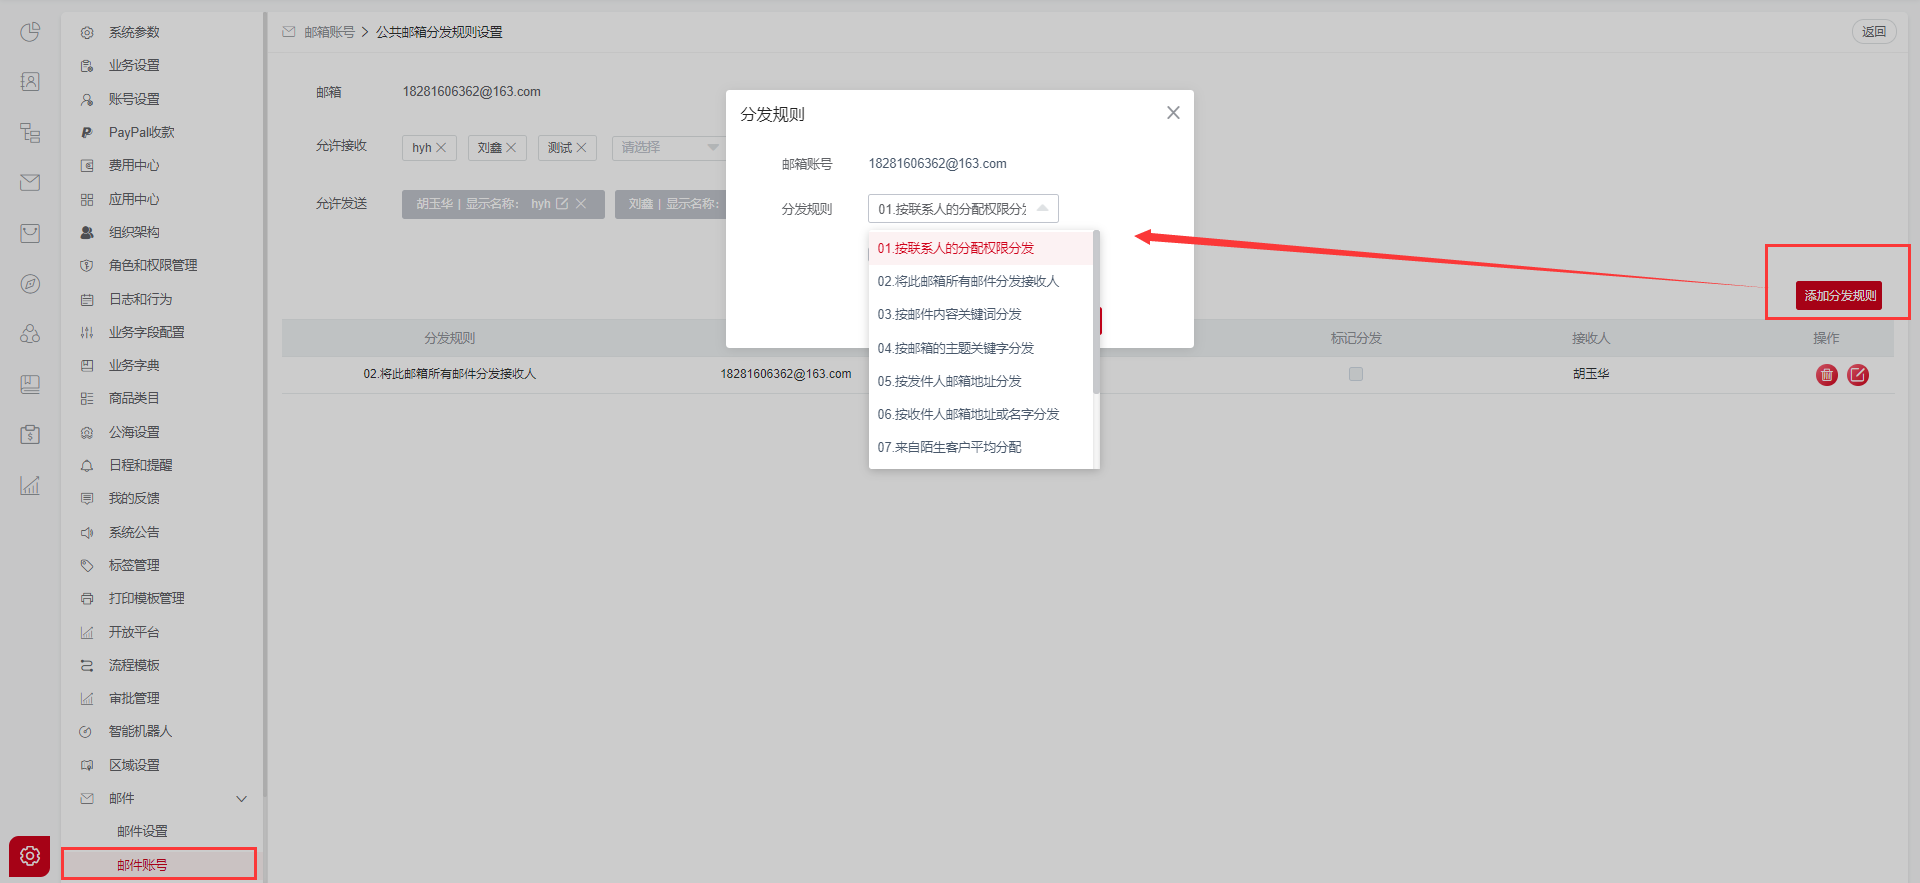1920x883 pixels.
Task: Open 角色和权限管理 in the sidebar
Action: pyautogui.click(x=152, y=265)
